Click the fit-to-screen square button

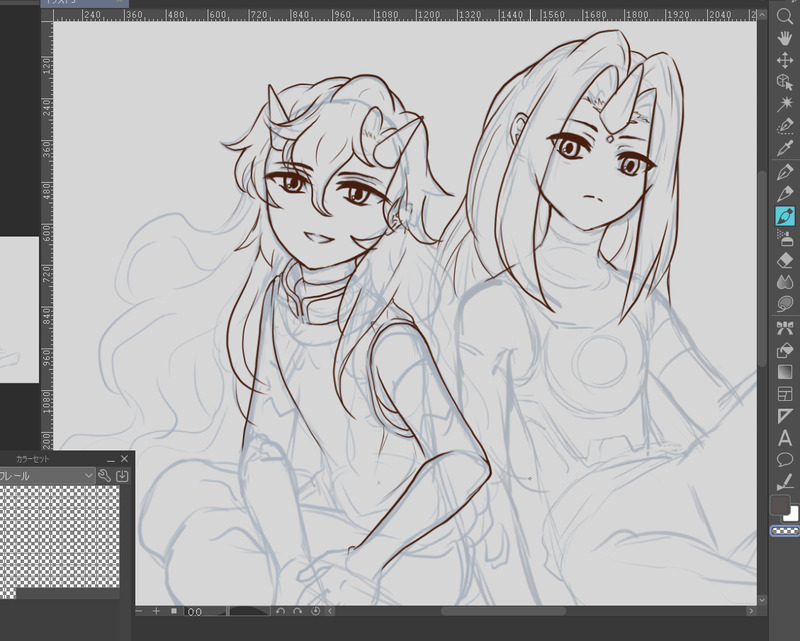[174, 611]
